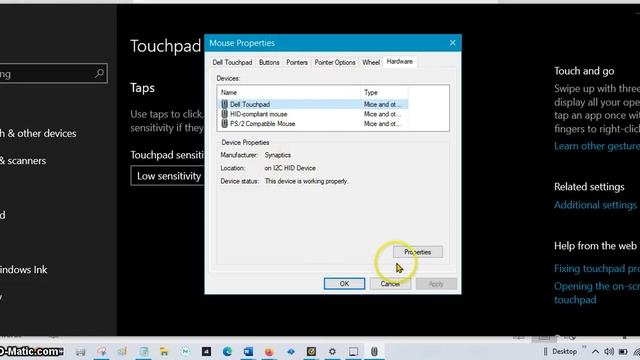The height and width of the screenshot is (360, 640).
Task: Confirm with the OK button
Action: click(x=344, y=284)
